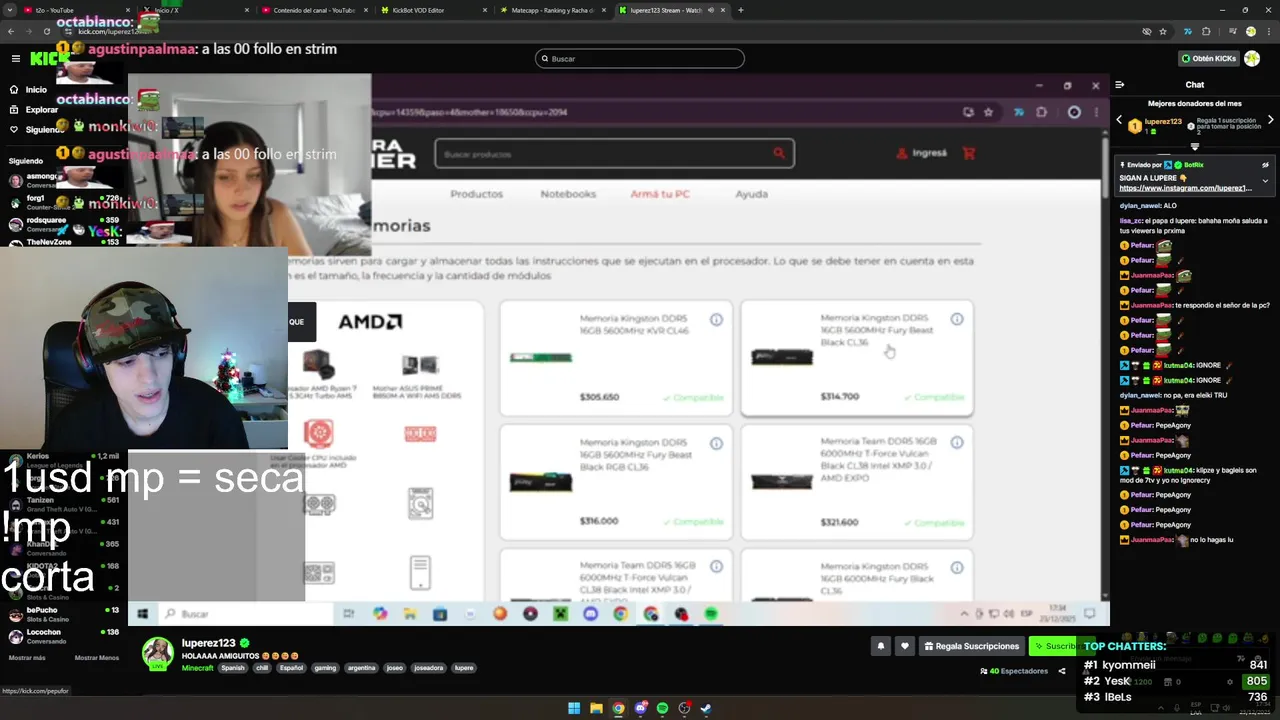Click 'Ingresá' login link in store
This screenshot has width=1280, height=720.
coord(922,153)
